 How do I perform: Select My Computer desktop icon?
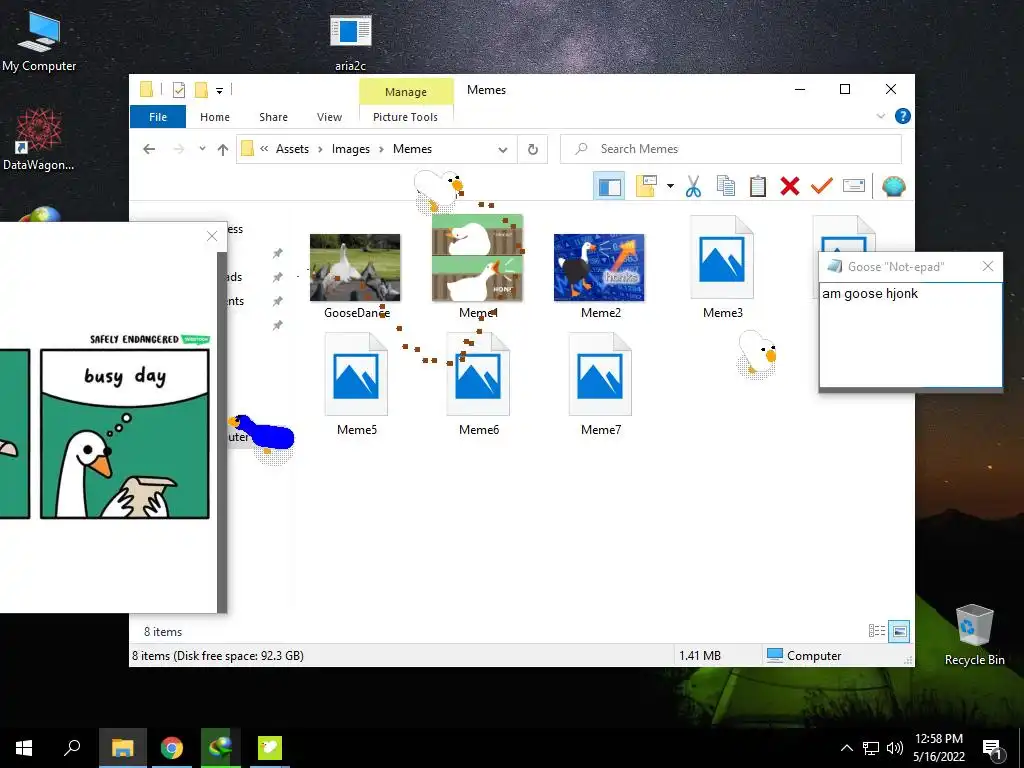coord(39,41)
